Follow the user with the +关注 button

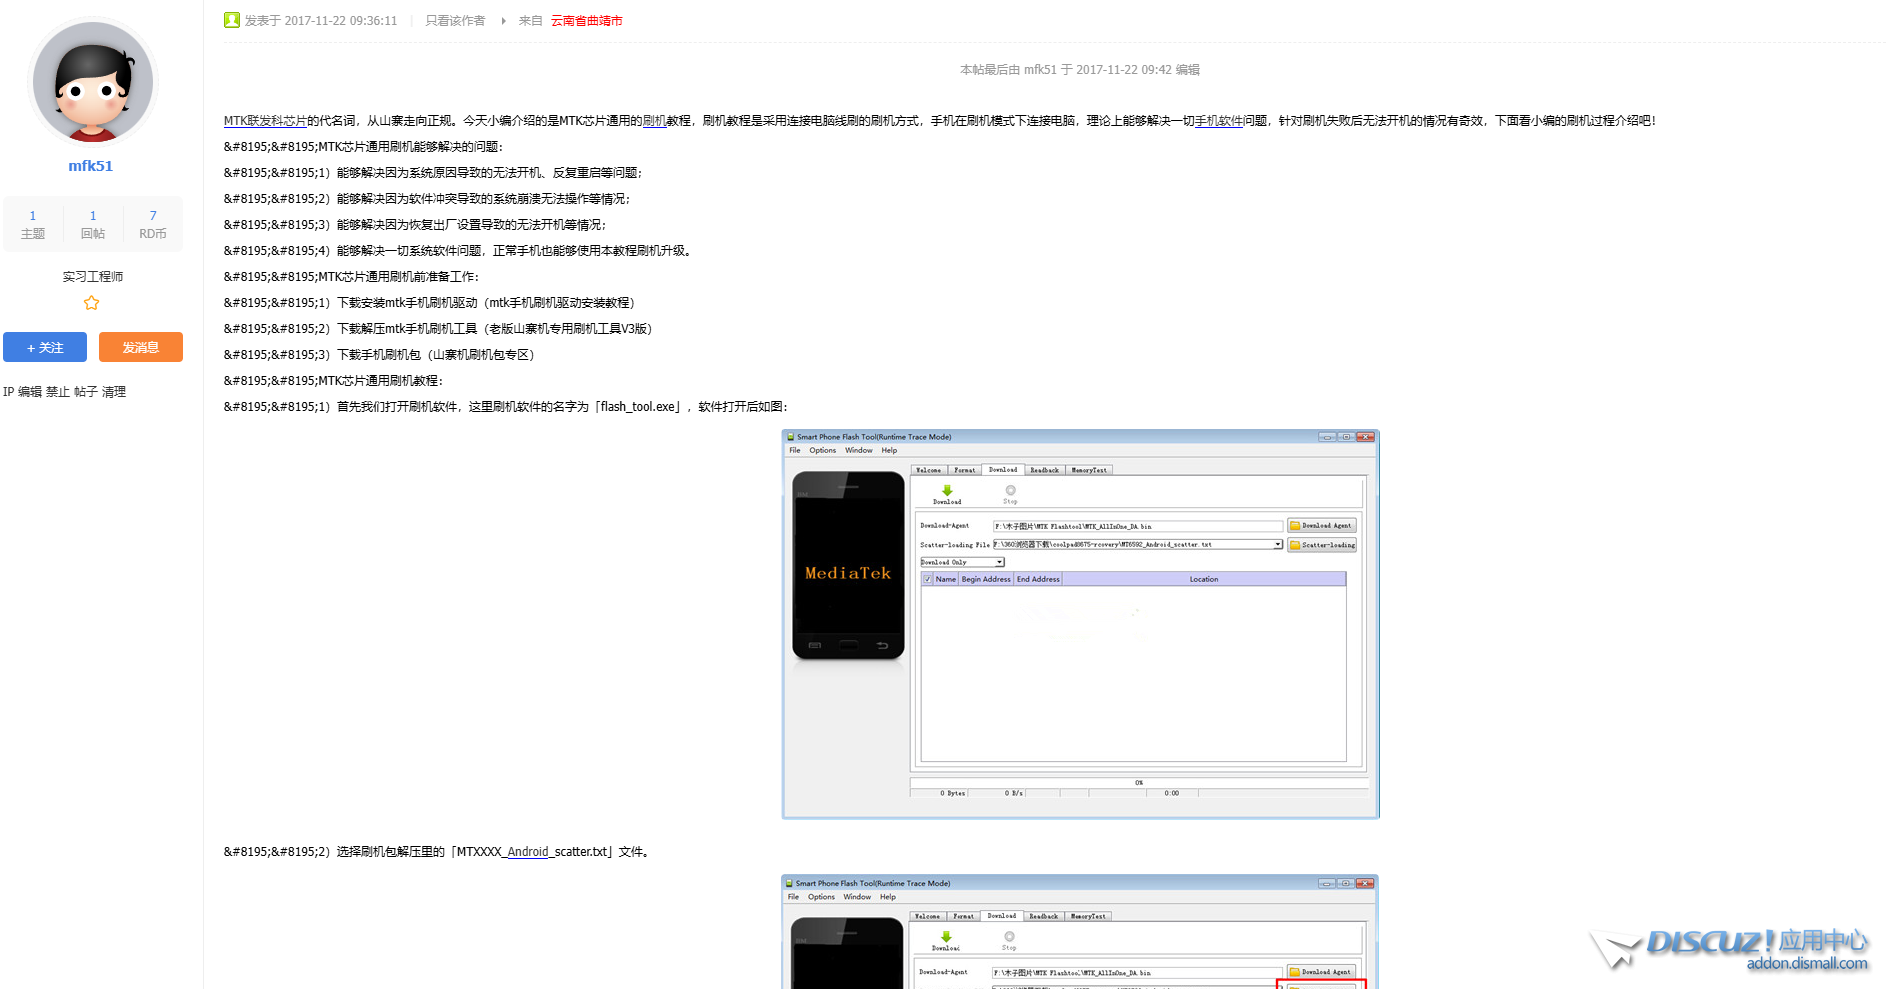click(45, 347)
